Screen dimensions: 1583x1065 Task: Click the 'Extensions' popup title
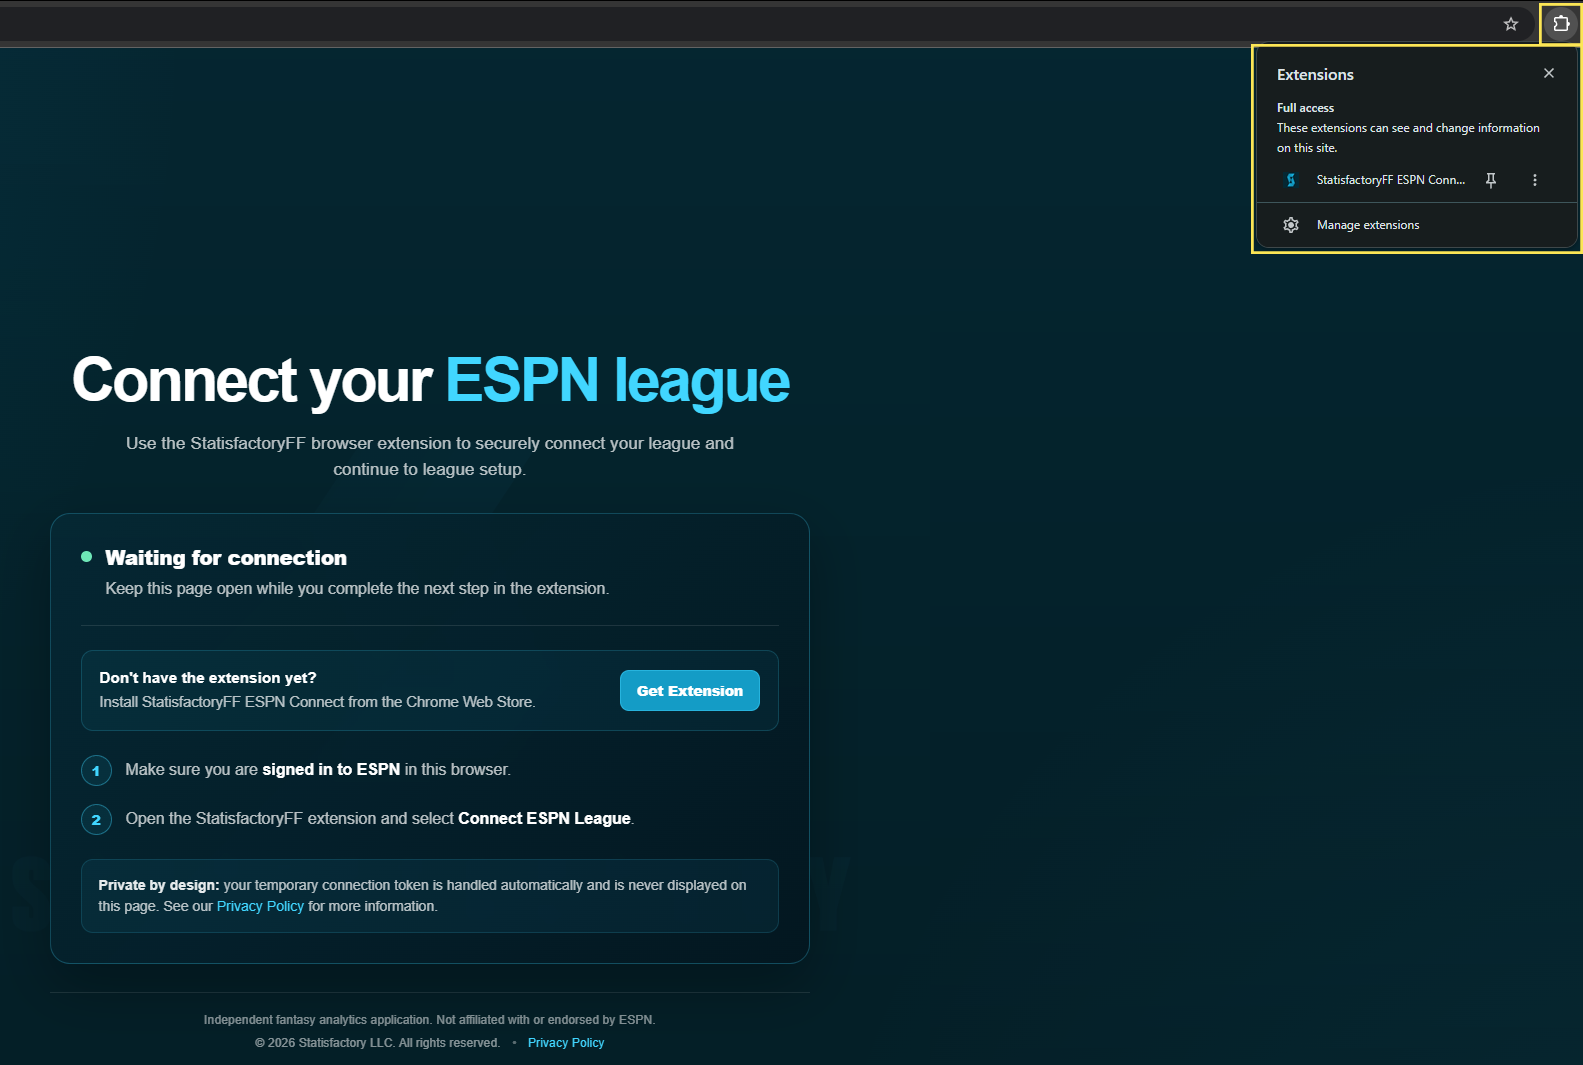1315,75
